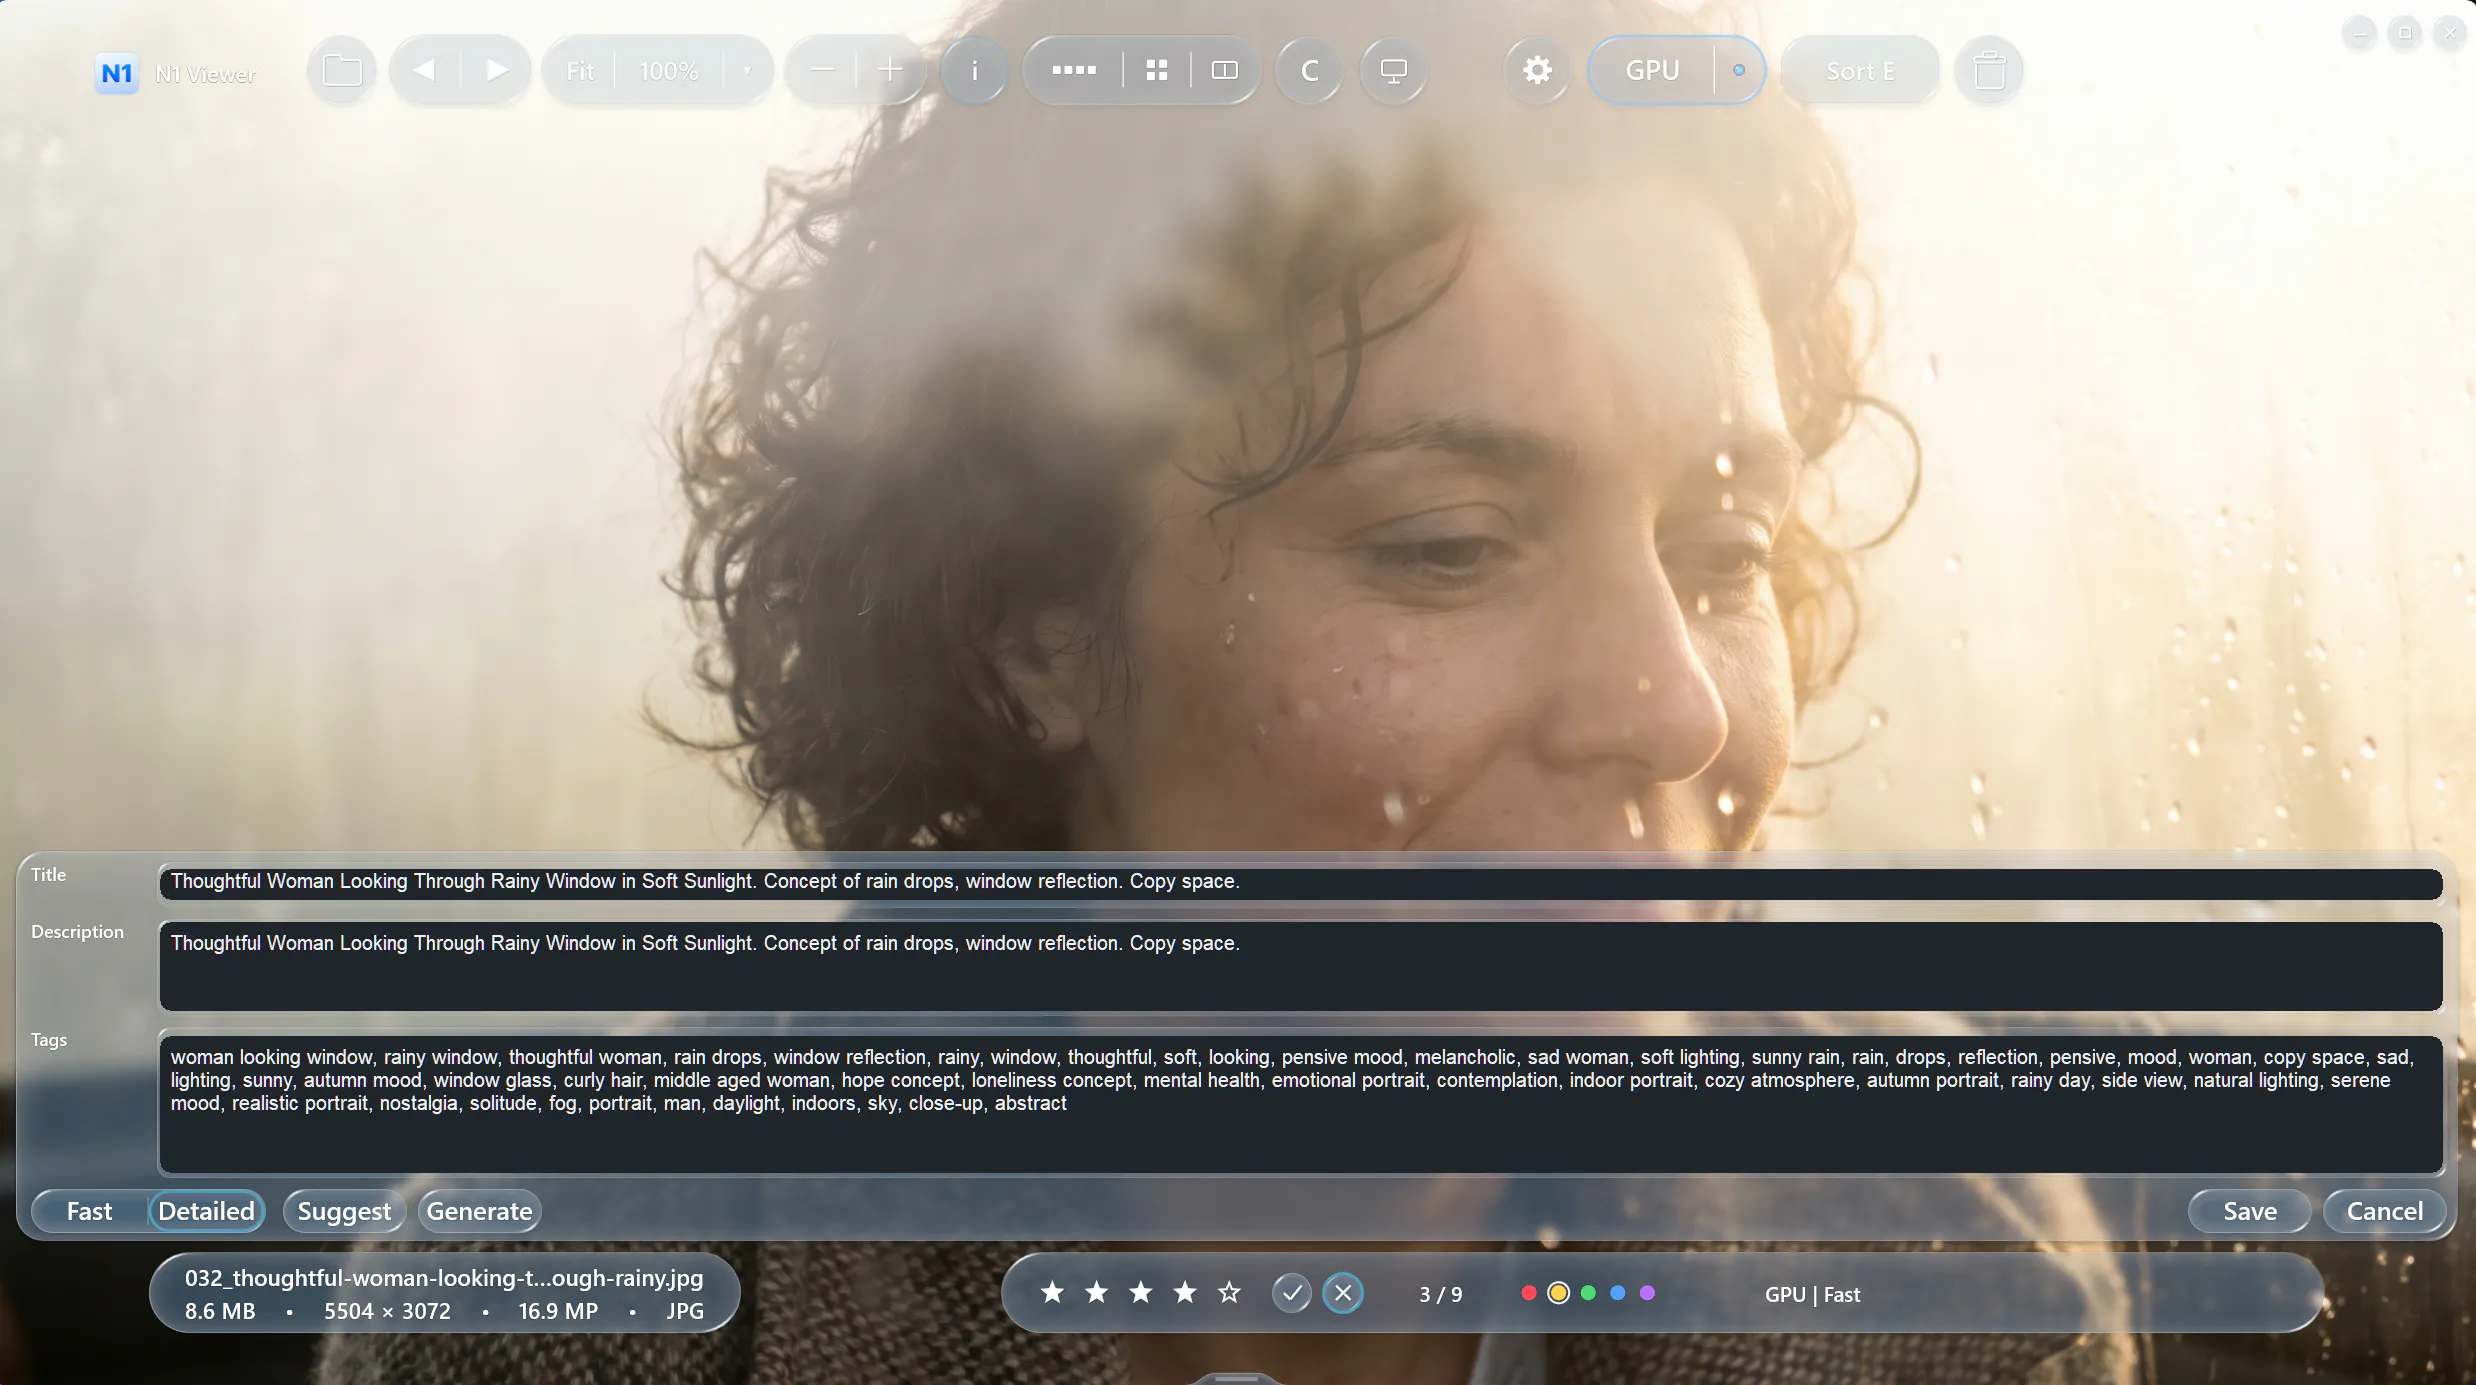The height and width of the screenshot is (1385, 2476).
Task: Open the split compare view icon
Action: [1225, 71]
